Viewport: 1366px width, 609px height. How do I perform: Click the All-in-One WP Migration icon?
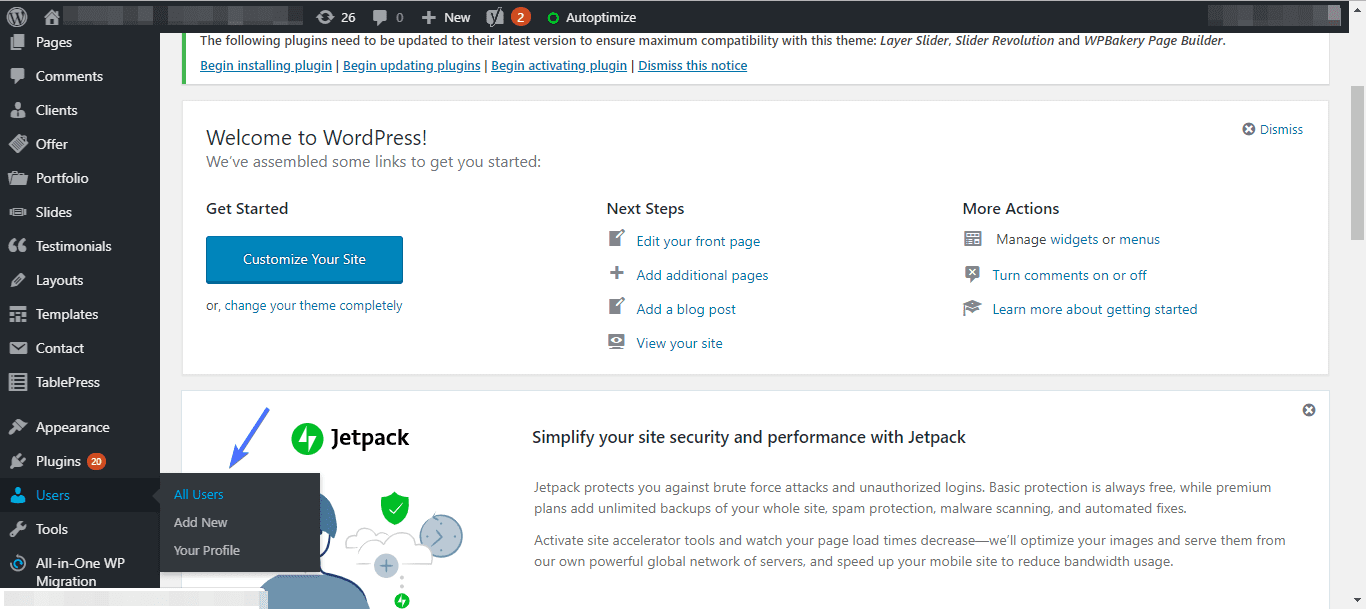(18, 564)
